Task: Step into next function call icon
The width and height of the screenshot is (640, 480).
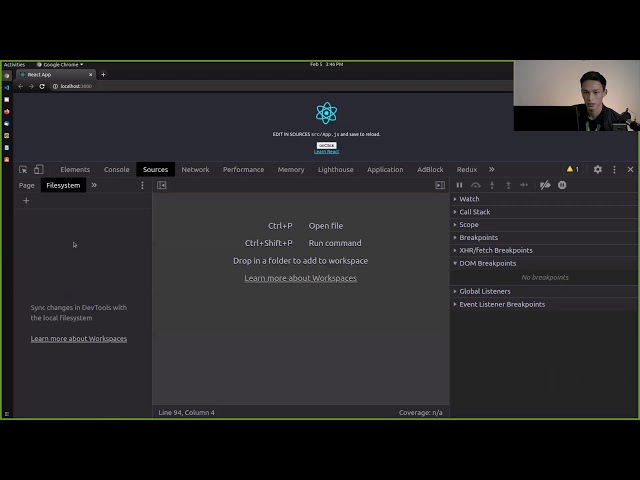Action: 492,185
